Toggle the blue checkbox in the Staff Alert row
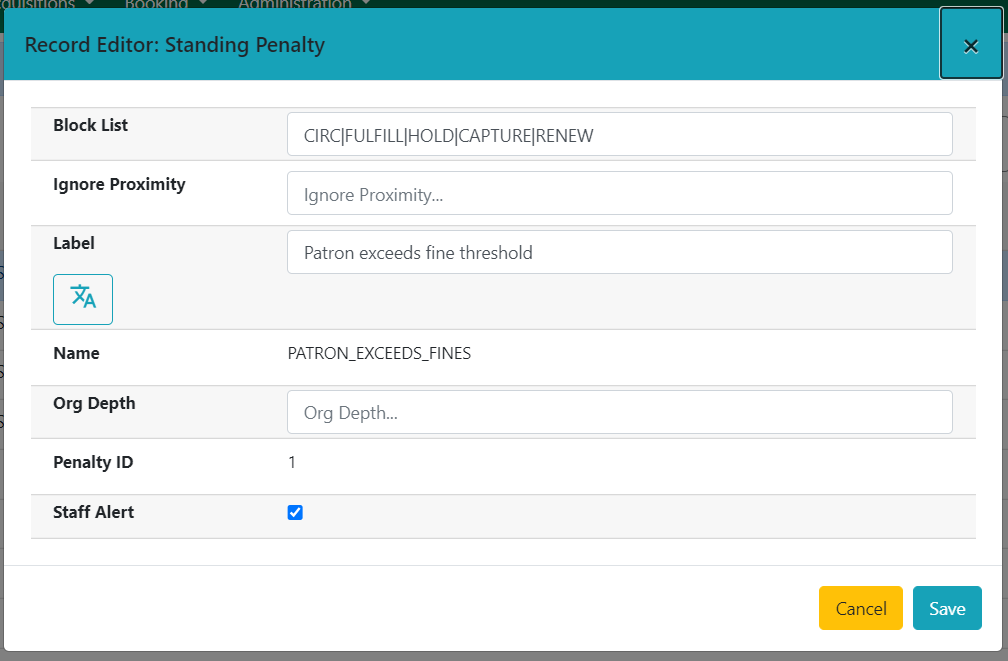 pos(294,512)
